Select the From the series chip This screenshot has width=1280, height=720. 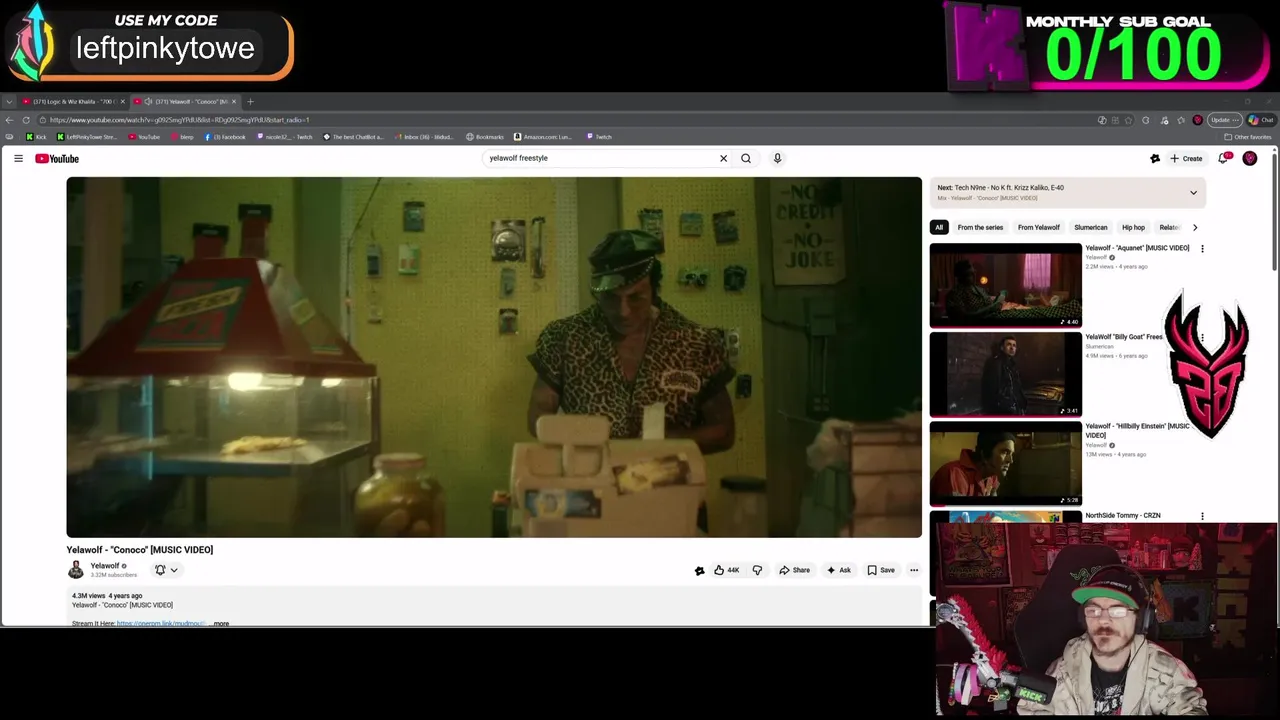tap(980, 227)
